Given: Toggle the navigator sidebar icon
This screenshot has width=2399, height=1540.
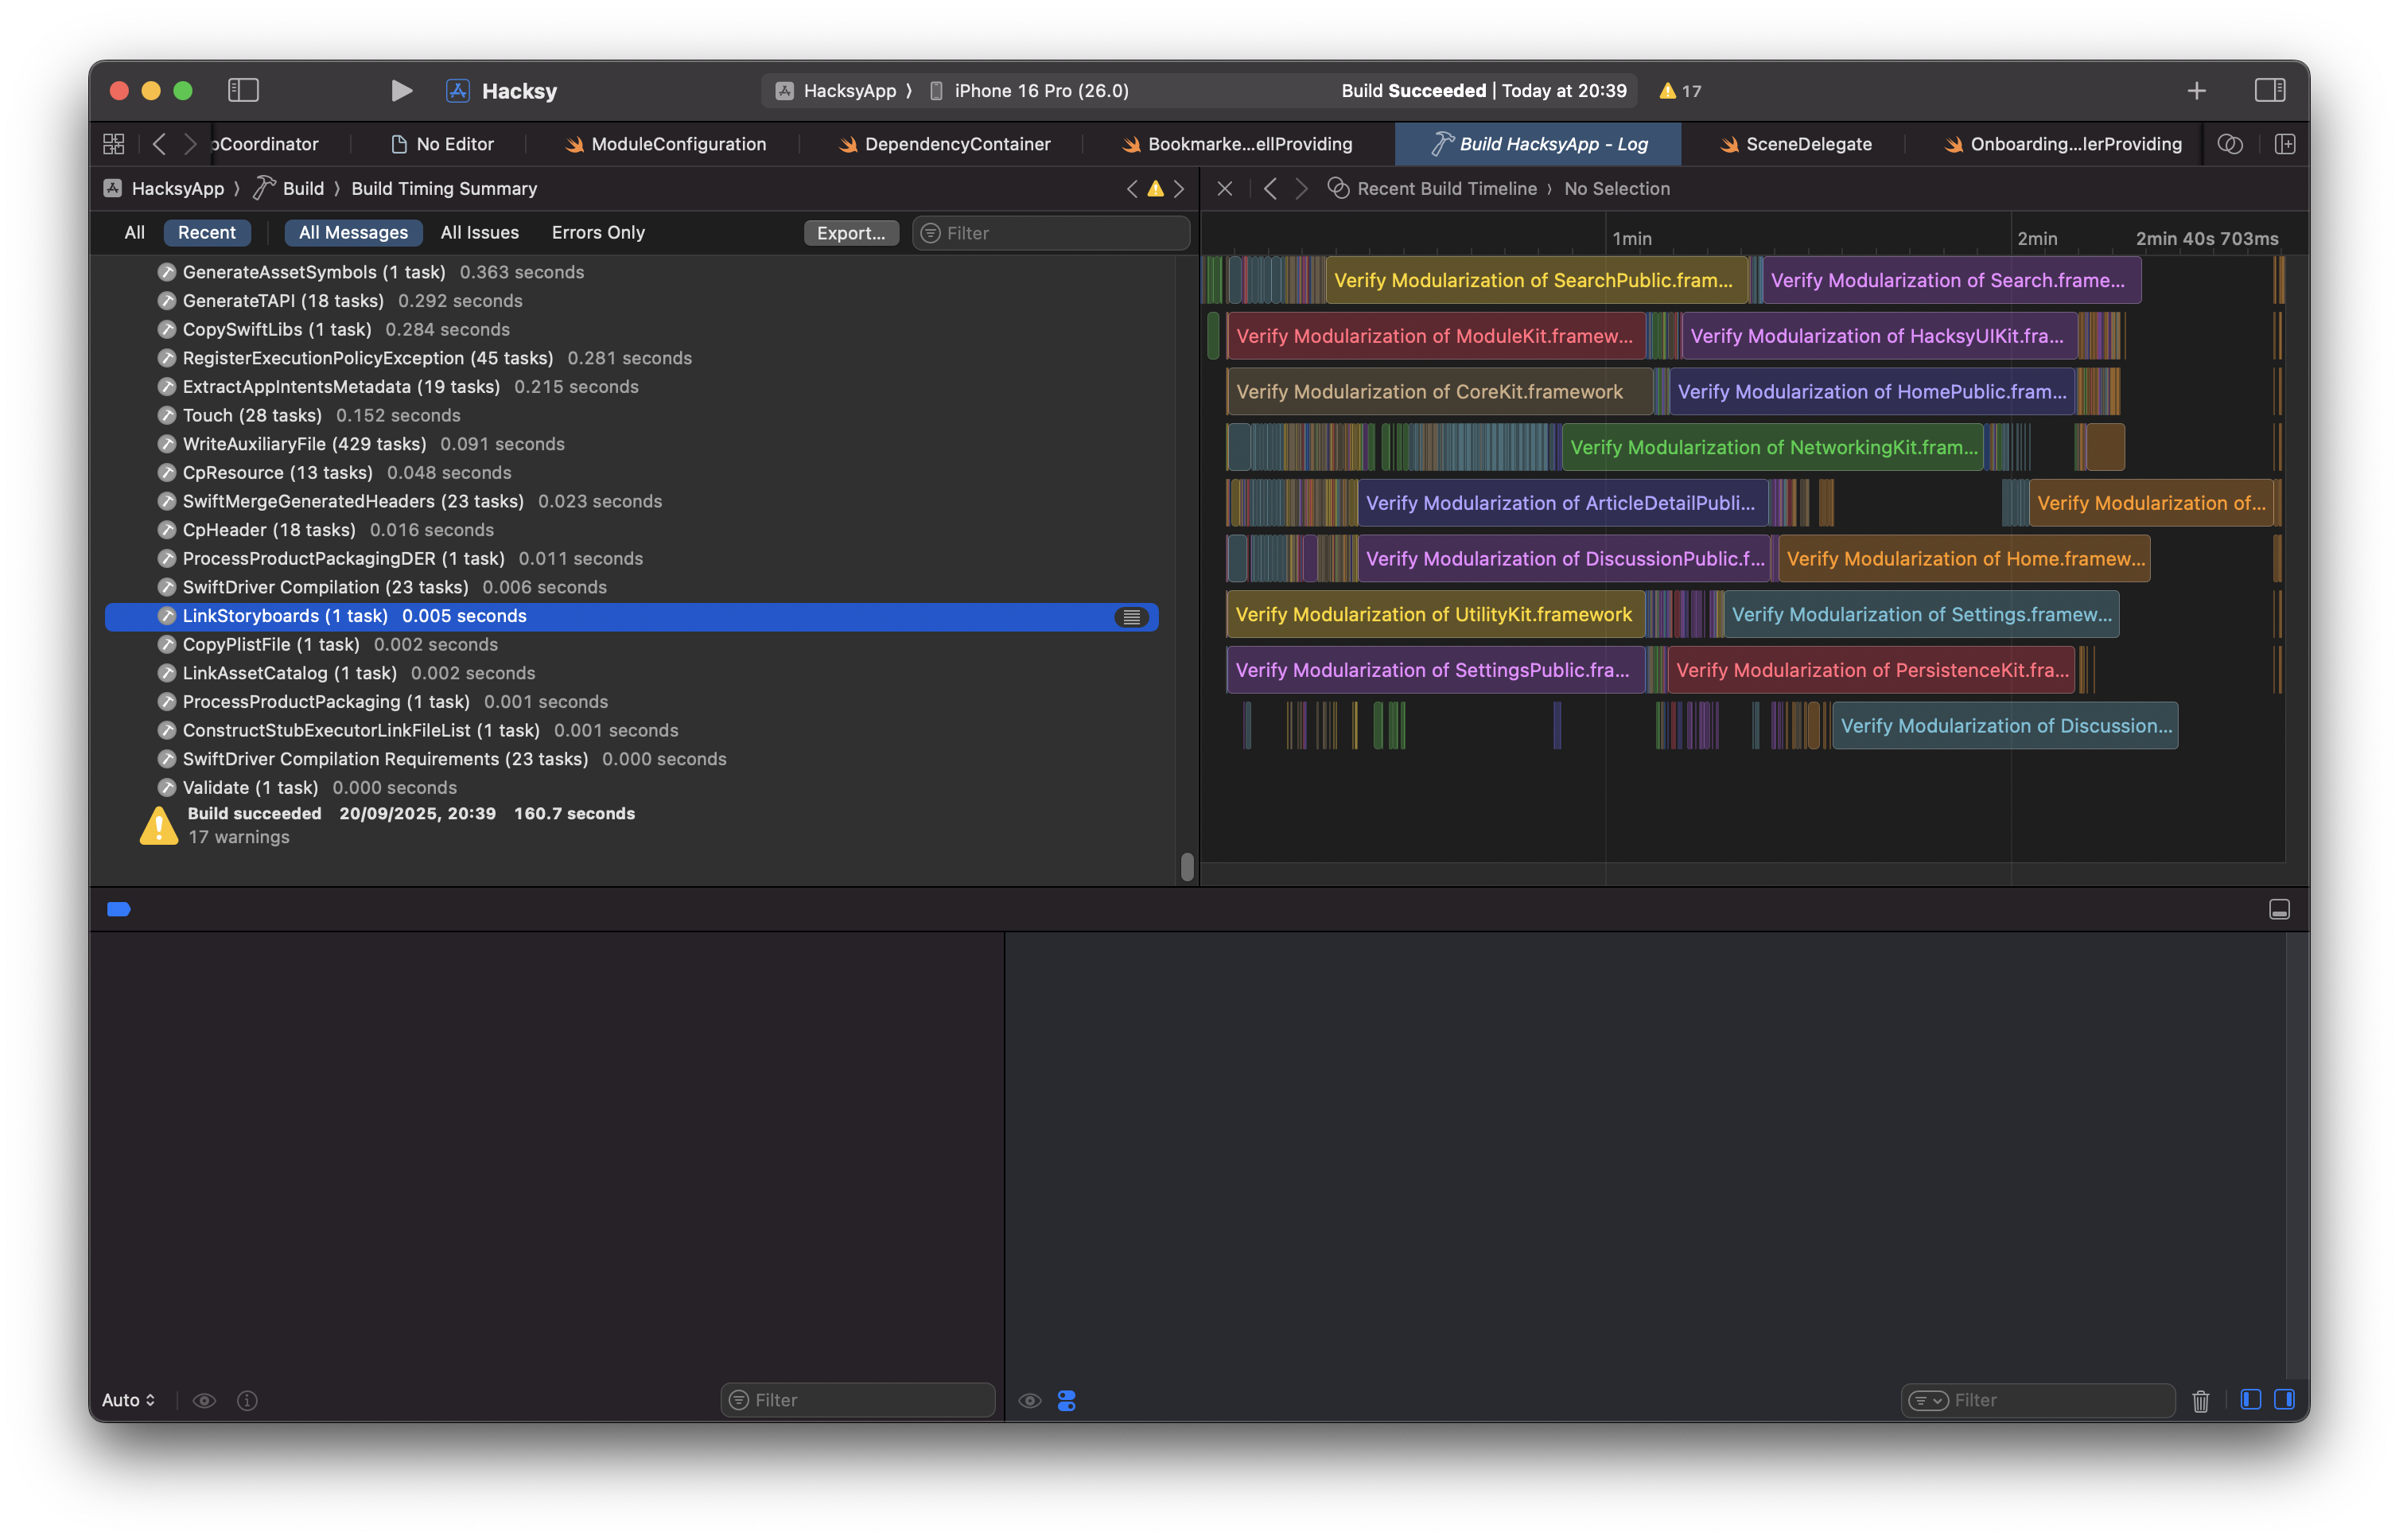Looking at the screenshot, I should [243, 91].
